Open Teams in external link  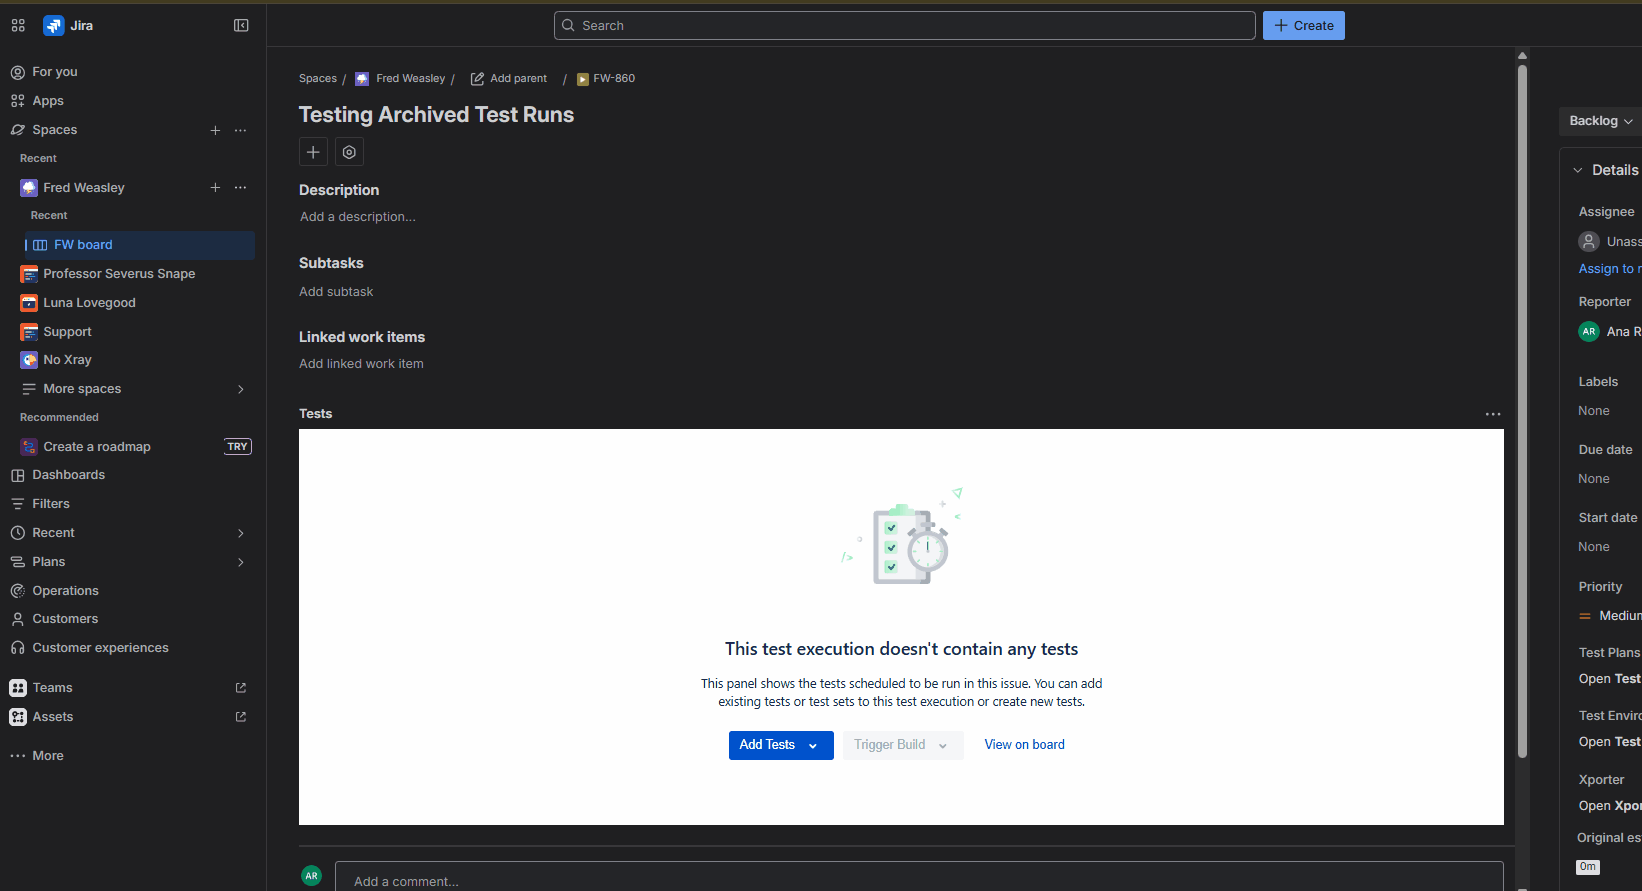(x=240, y=688)
